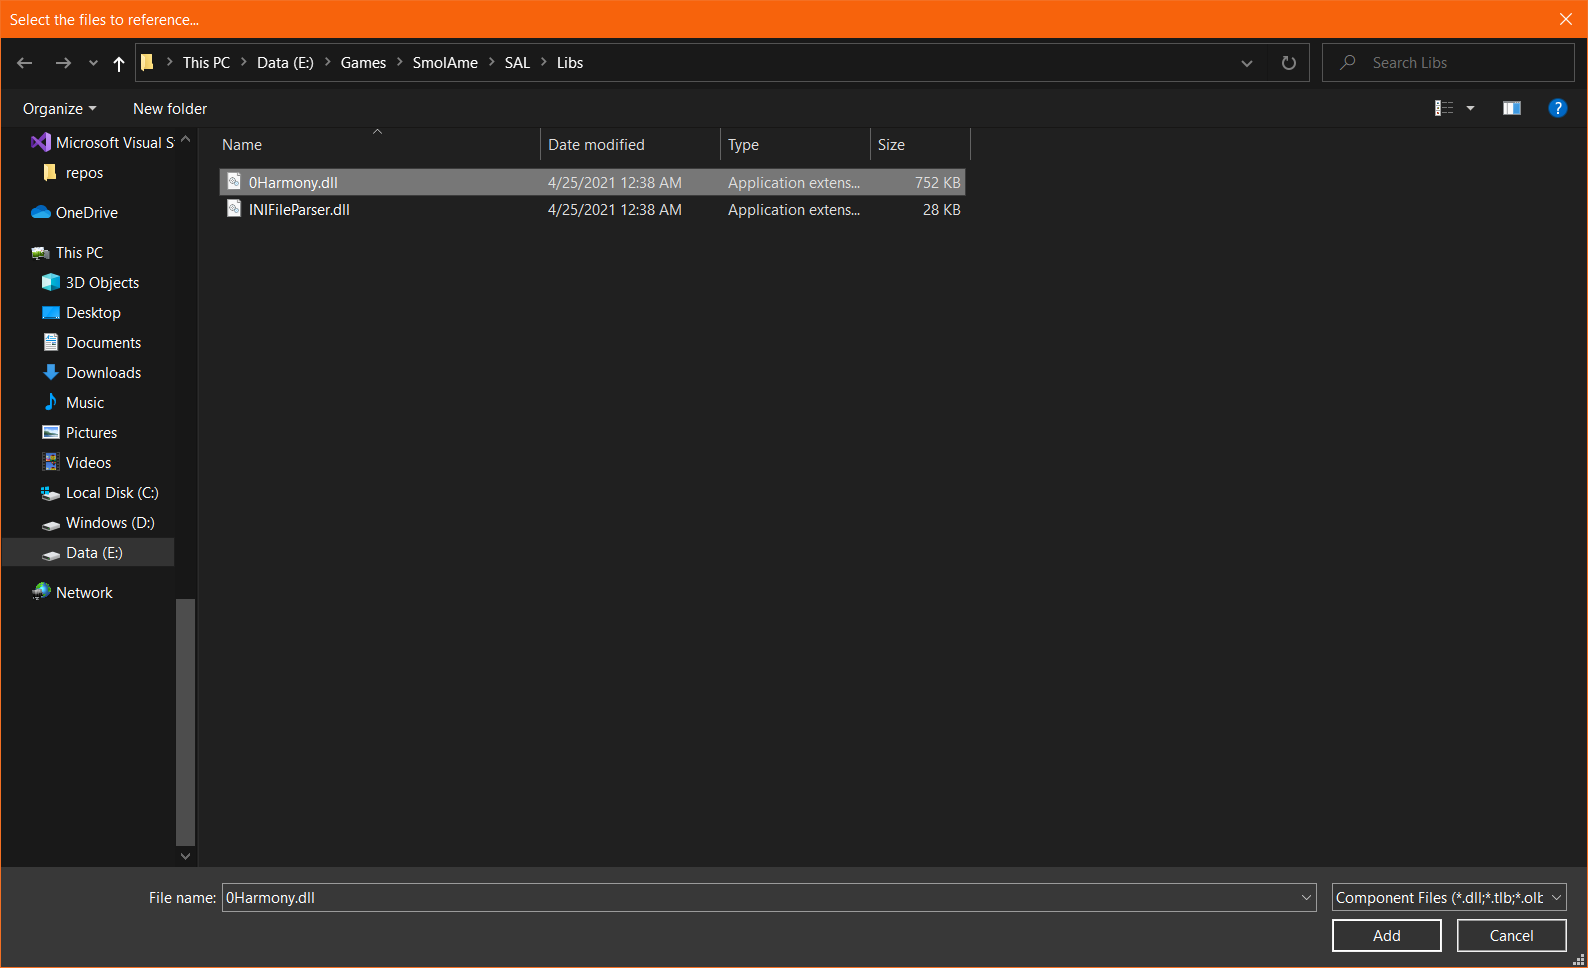1588x968 pixels.
Task: Expand the chevron after SmolAme breadcrumb
Action: [x=492, y=62]
